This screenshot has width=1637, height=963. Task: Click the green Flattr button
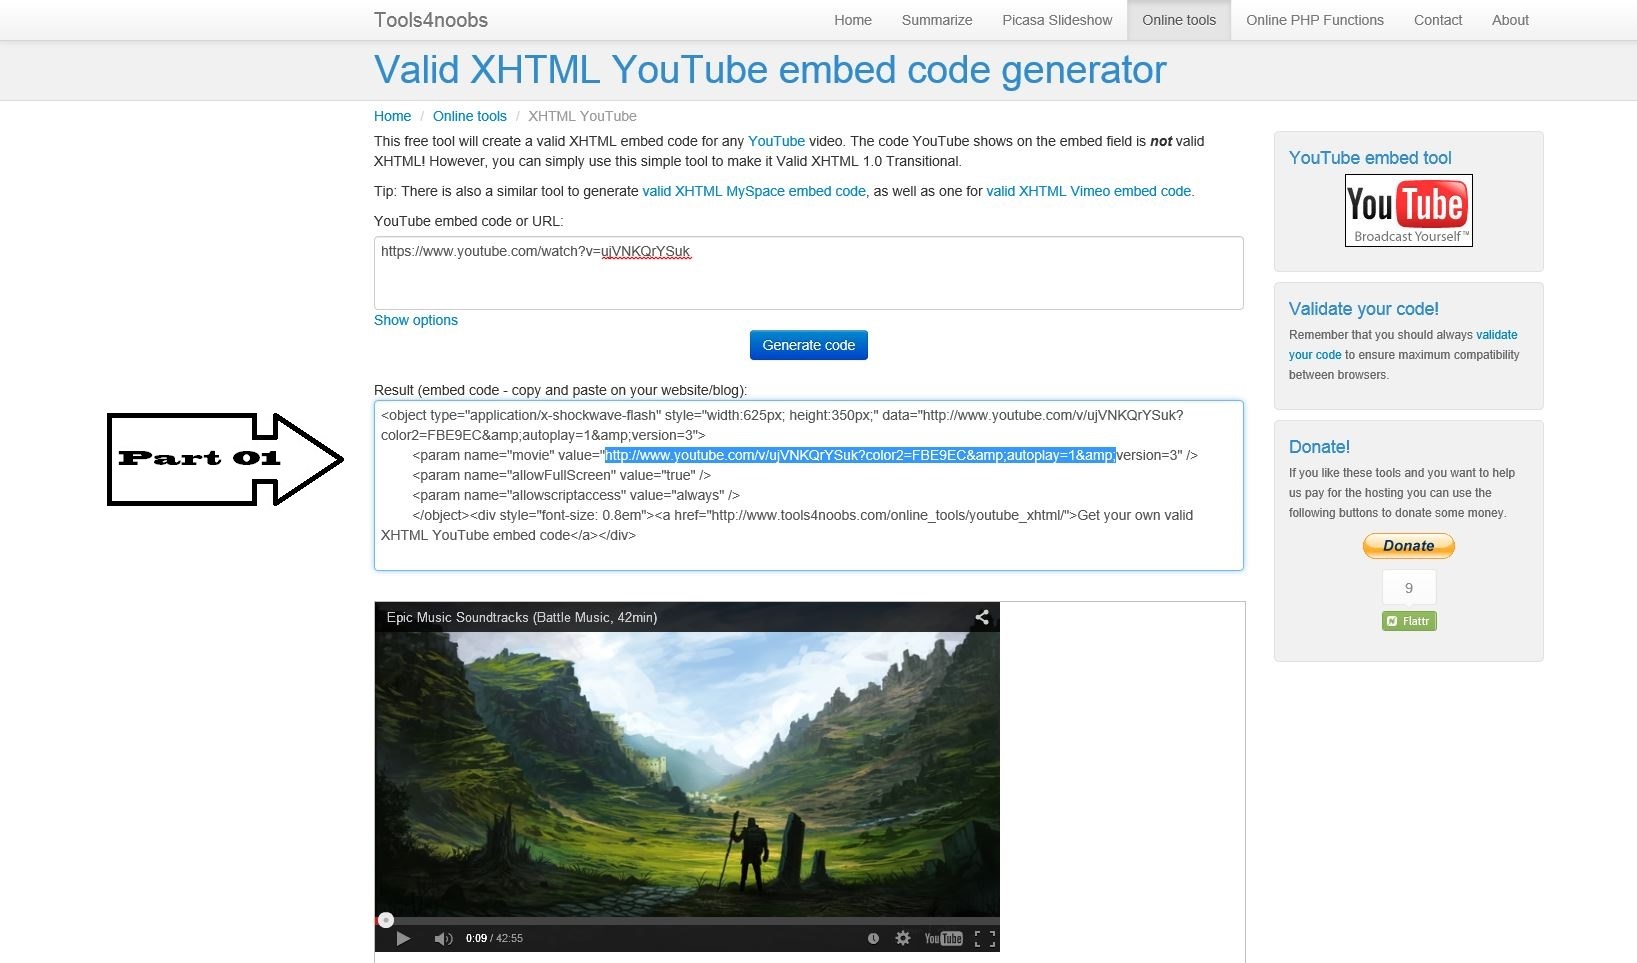1409,621
